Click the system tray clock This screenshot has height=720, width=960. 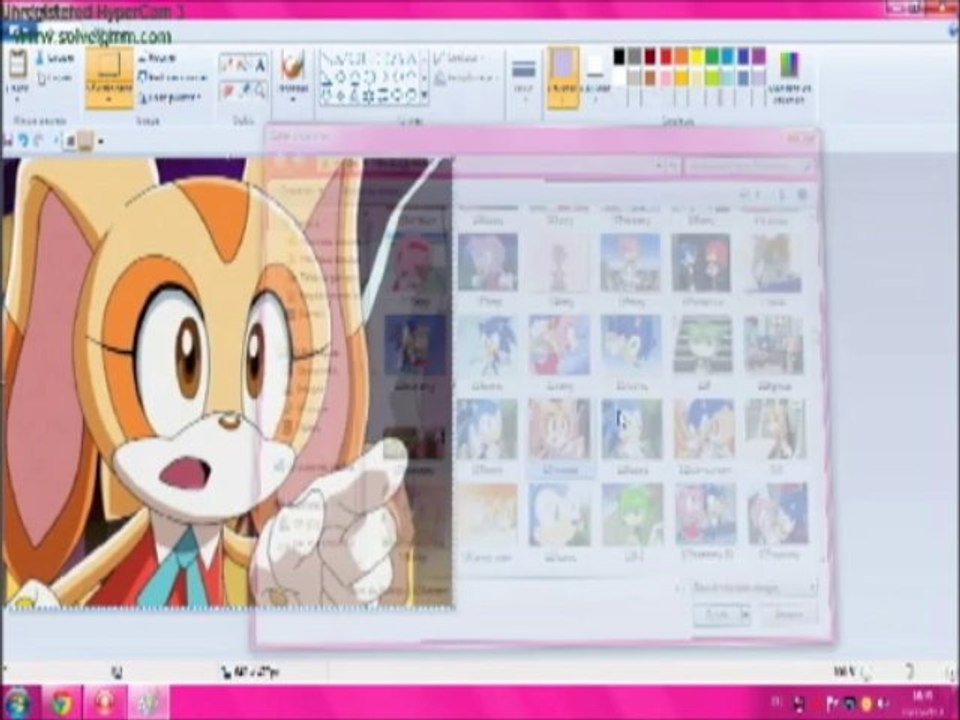923,703
